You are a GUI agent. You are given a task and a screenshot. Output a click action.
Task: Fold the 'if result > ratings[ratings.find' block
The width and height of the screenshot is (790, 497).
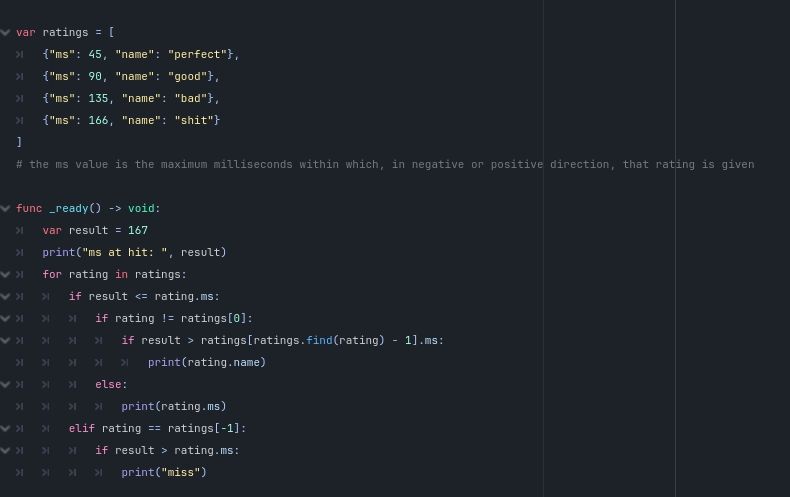[x=6, y=340]
